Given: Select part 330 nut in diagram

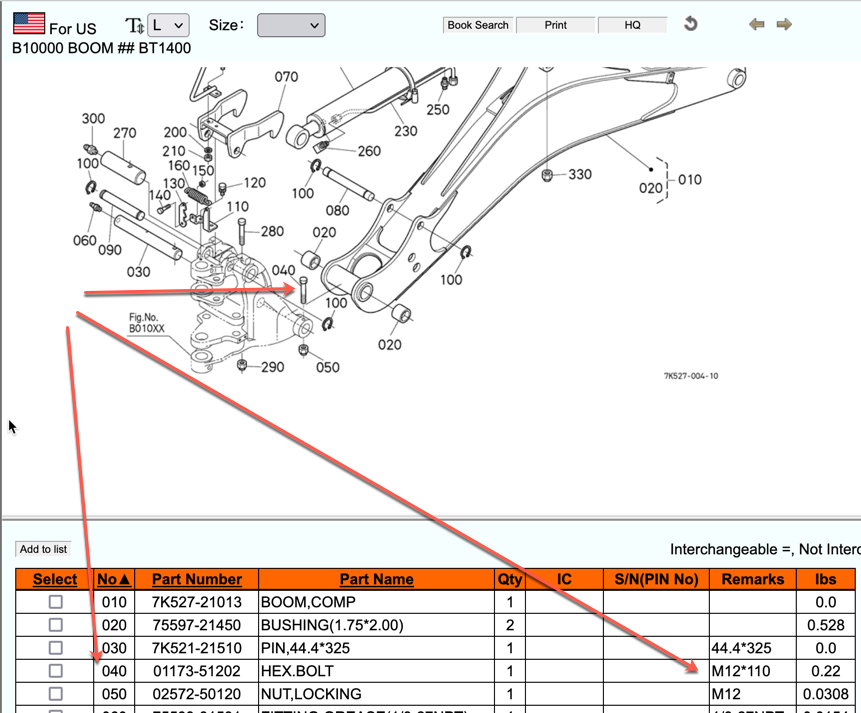Looking at the screenshot, I should [x=548, y=176].
